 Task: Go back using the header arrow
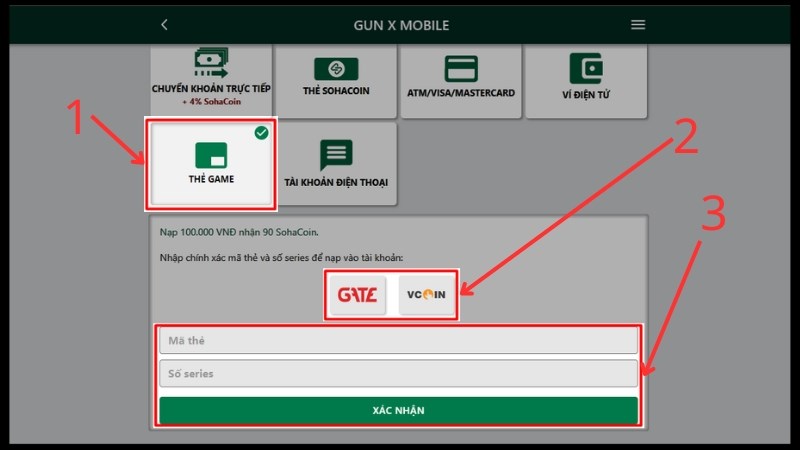[164, 24]
